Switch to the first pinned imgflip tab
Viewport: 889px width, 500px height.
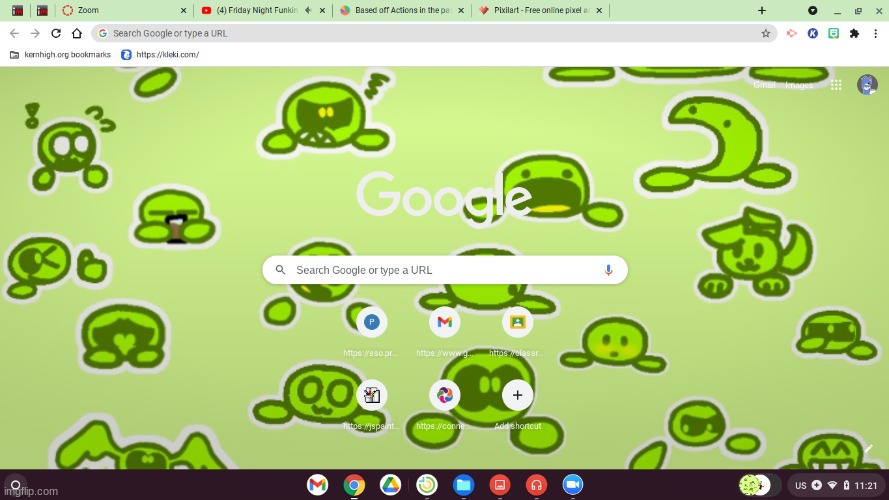click(18, 10)
